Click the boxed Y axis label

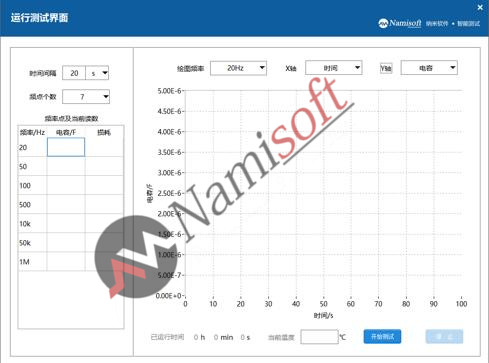tap(386, 68)
